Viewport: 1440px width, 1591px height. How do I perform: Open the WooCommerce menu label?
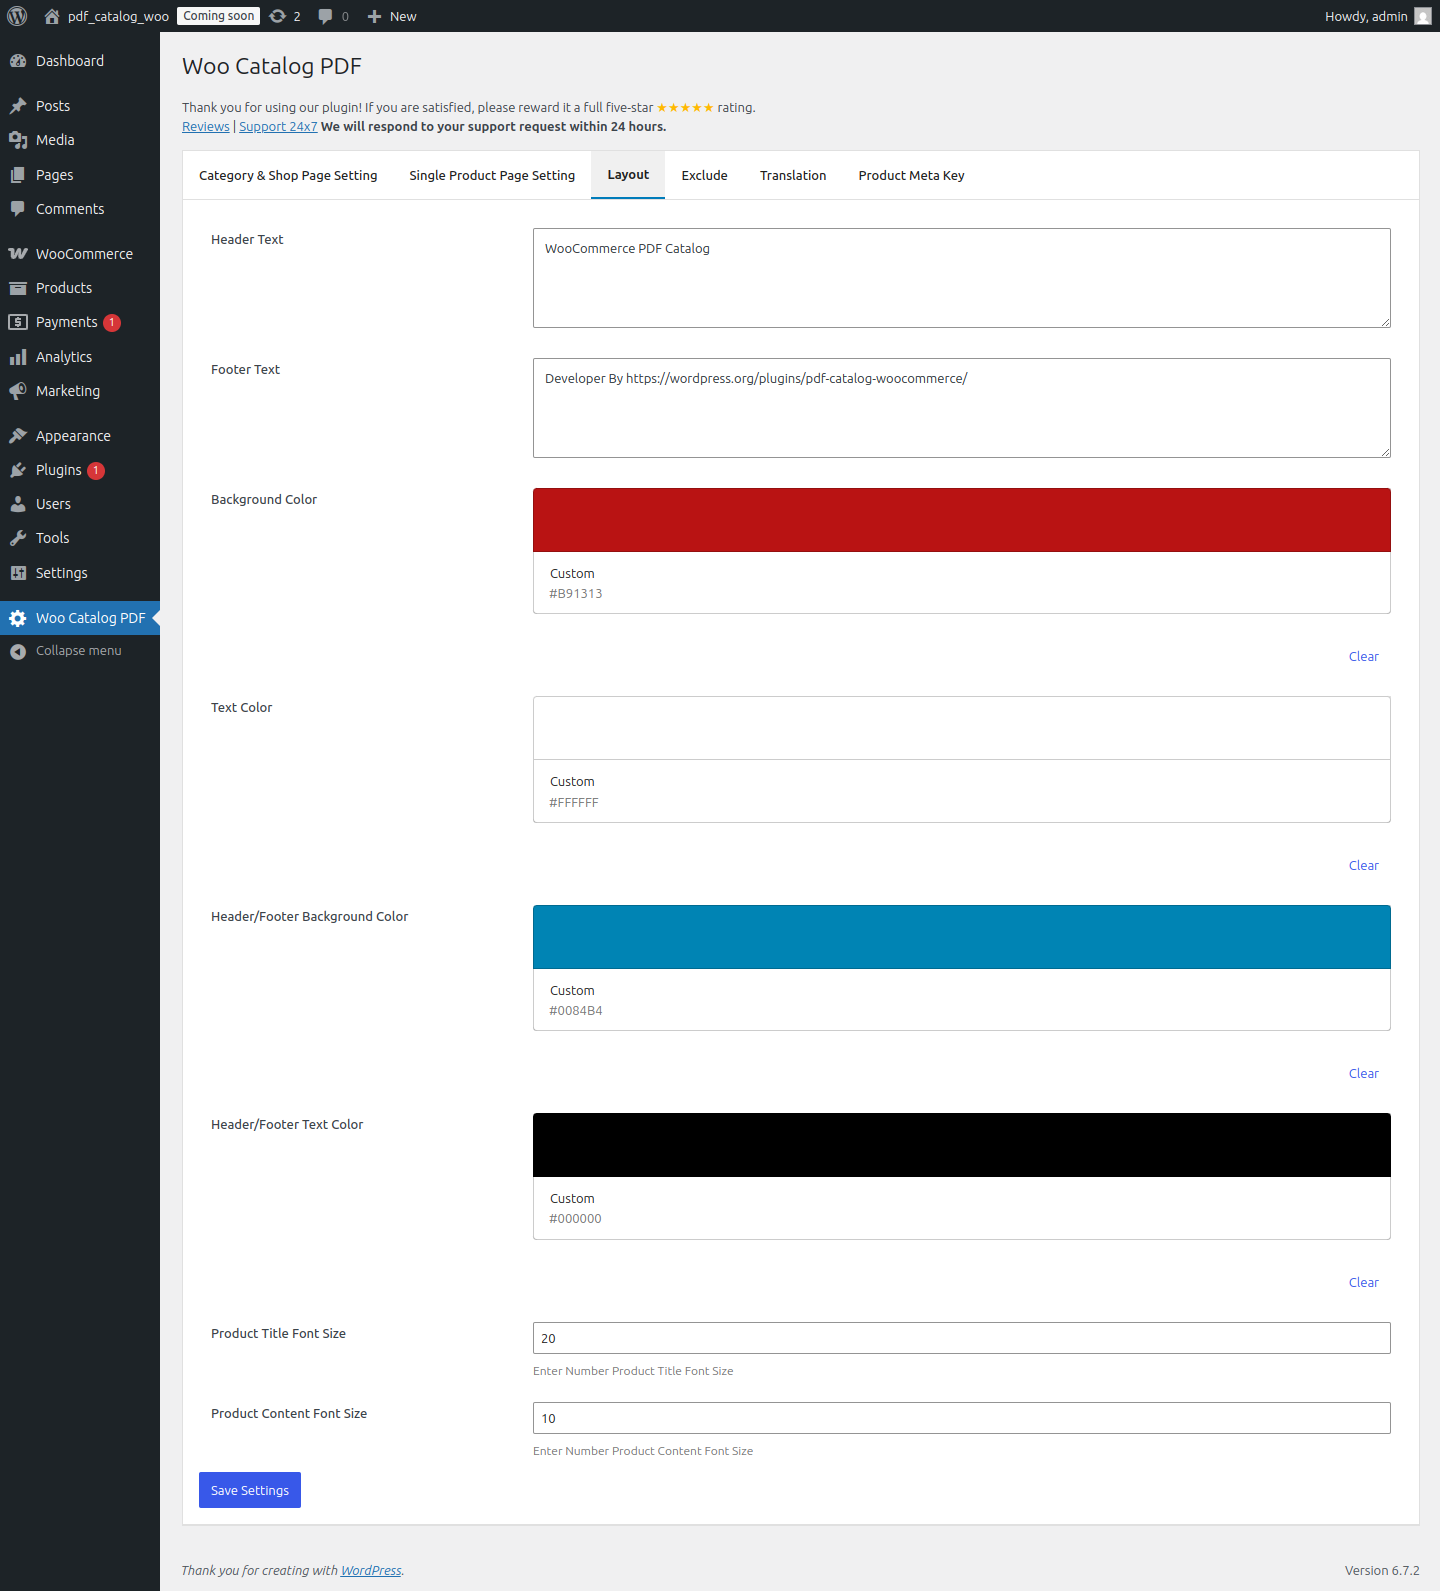click(84, 254)
